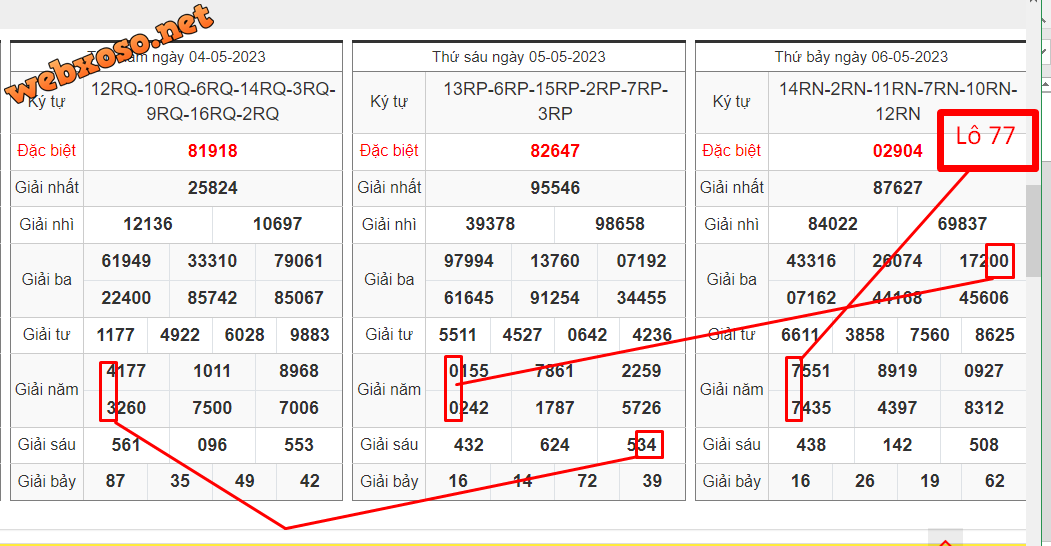Open the Thứ sáu ngày 05-05-2023 header

tap(518, 57)
